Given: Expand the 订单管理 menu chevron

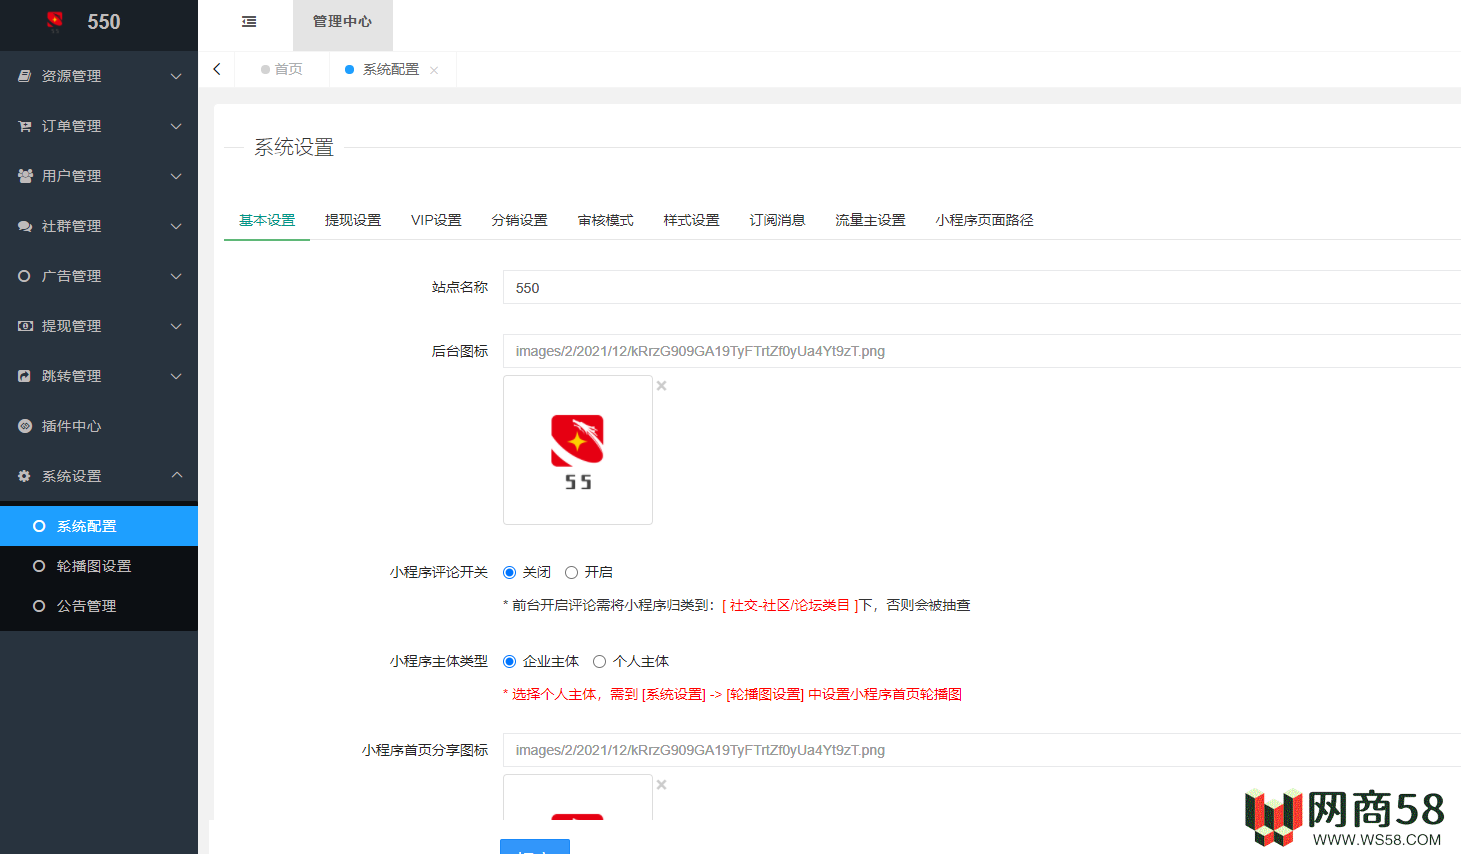Looking at the screenshot, I should coord(176,126).
